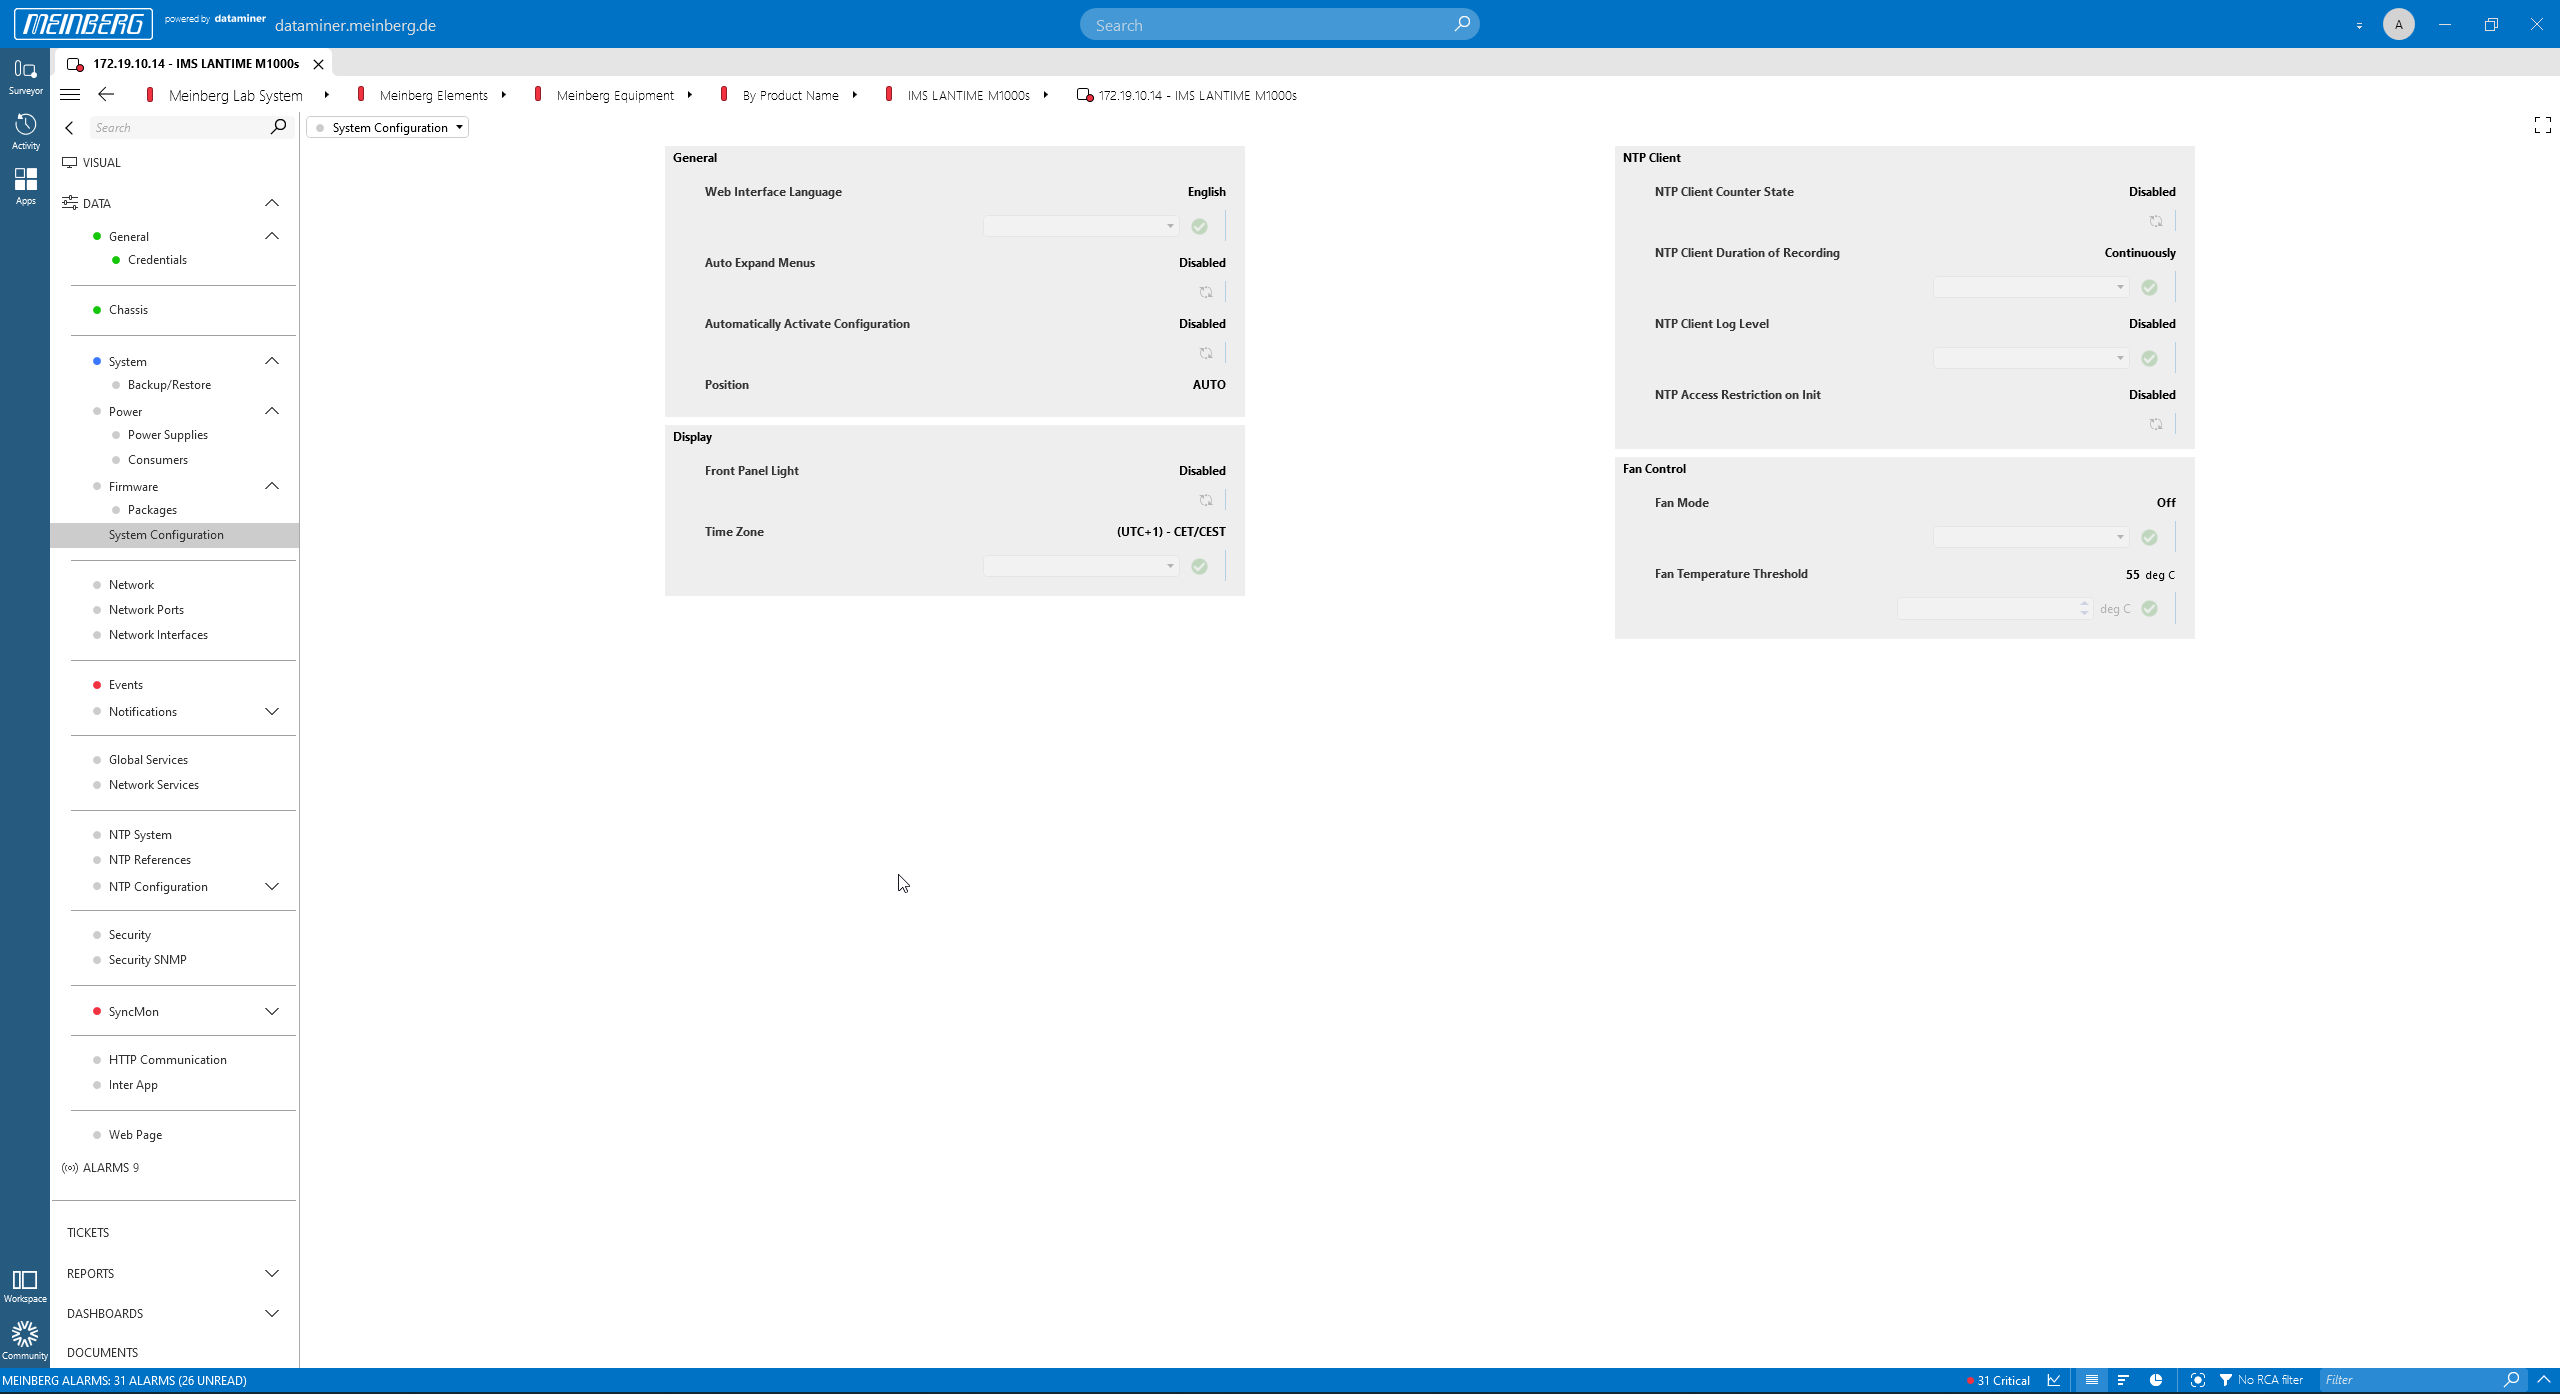This screenshot has width=2560, height=1394.
Task: Open Fan Mode dropdown
Action: pyautogui.click(x=2031, y=538)
